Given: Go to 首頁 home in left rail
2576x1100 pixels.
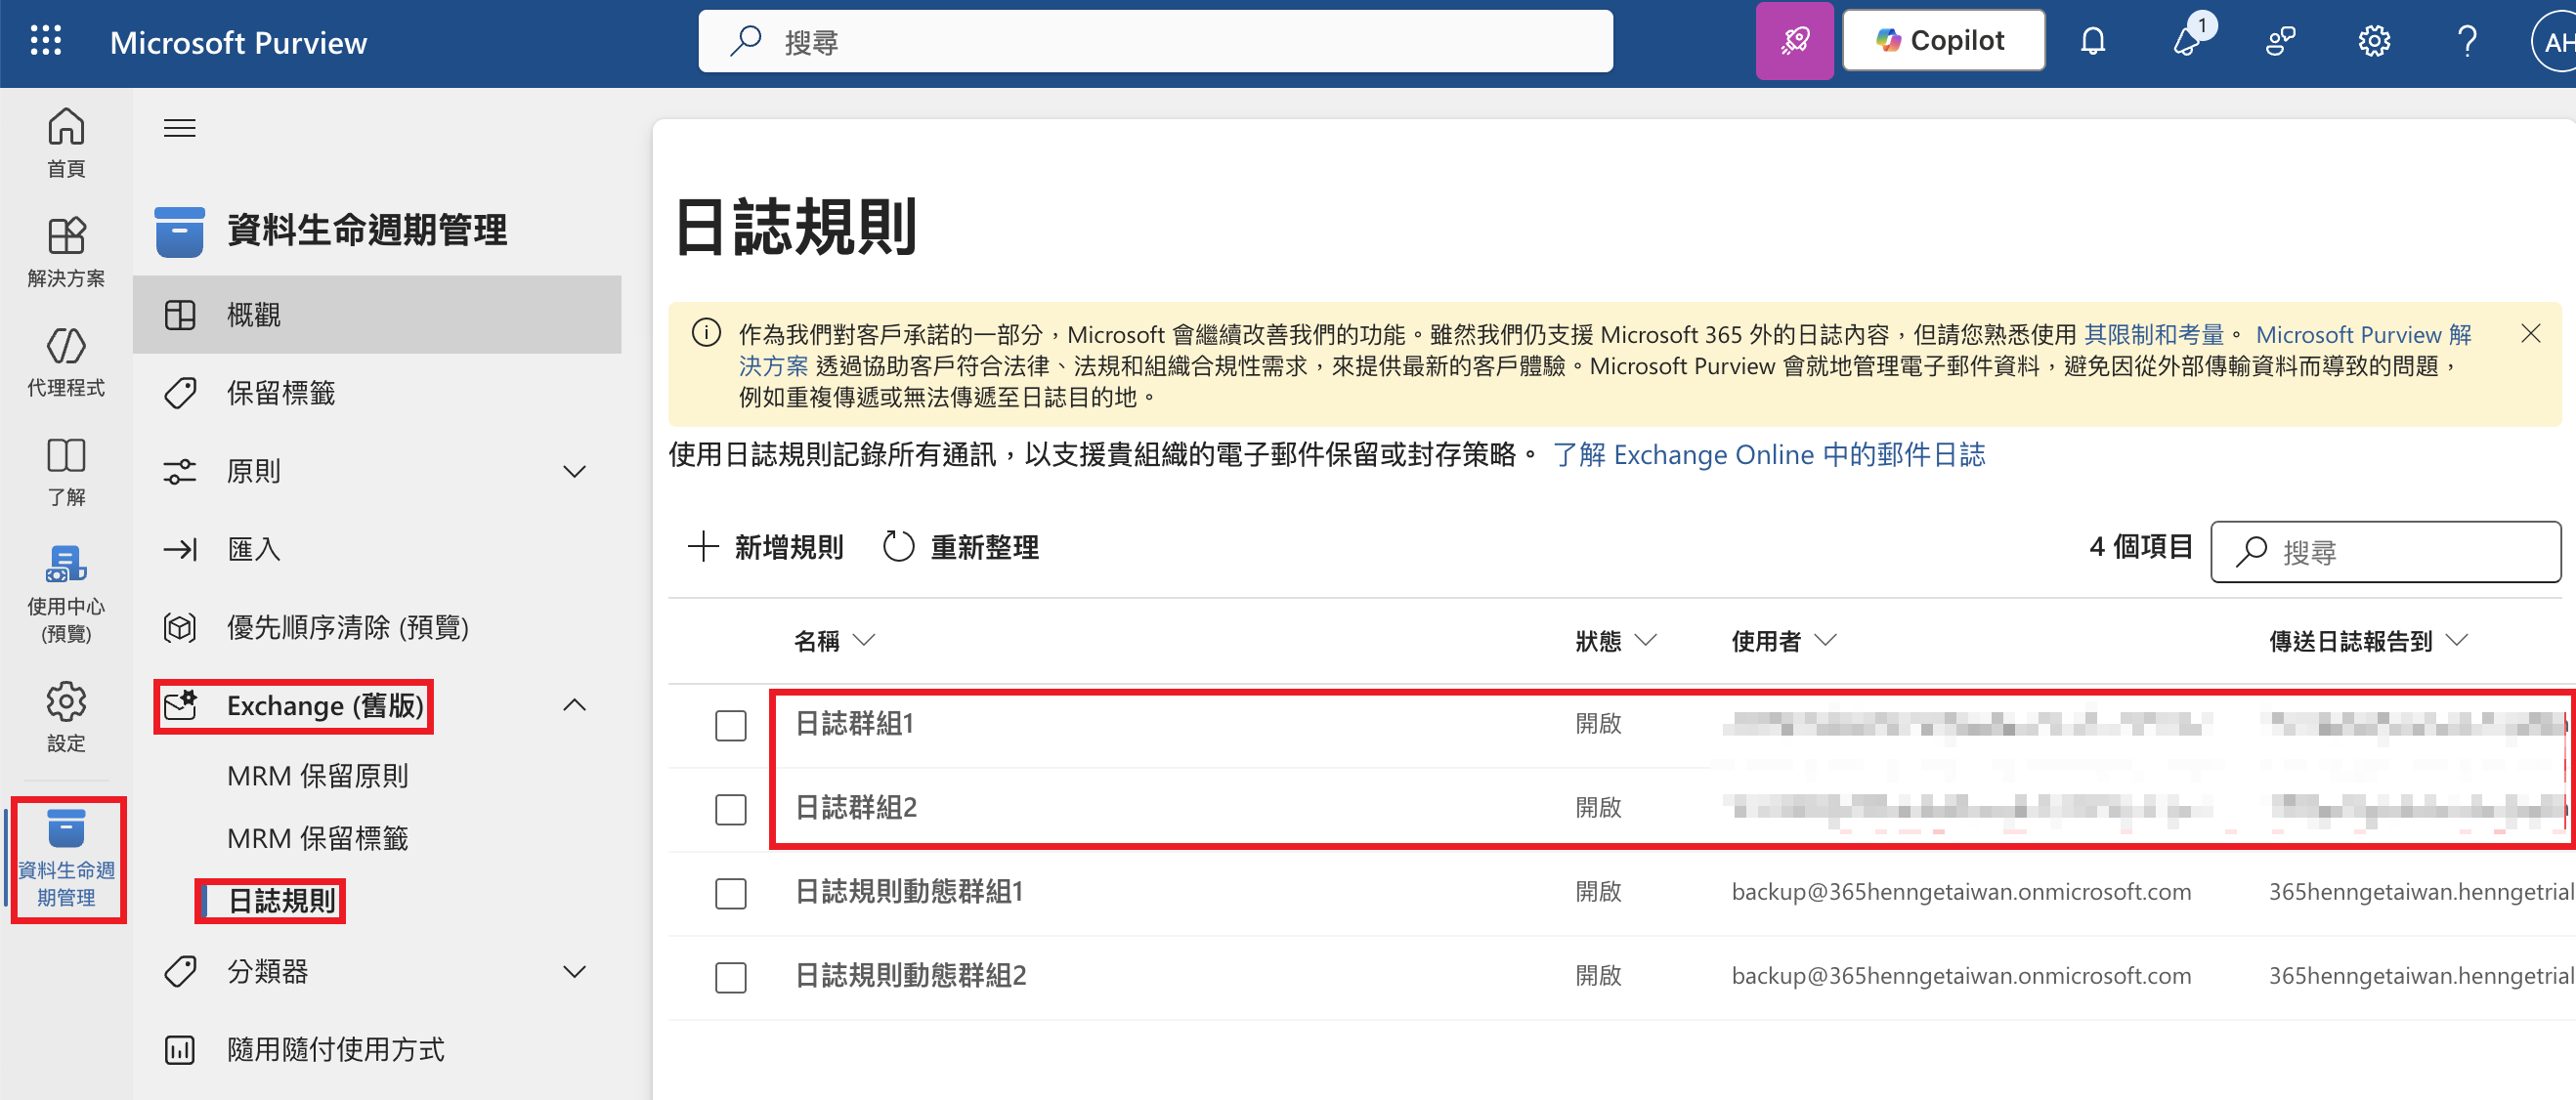Looking at the screenshot, I should pos(66,143).
